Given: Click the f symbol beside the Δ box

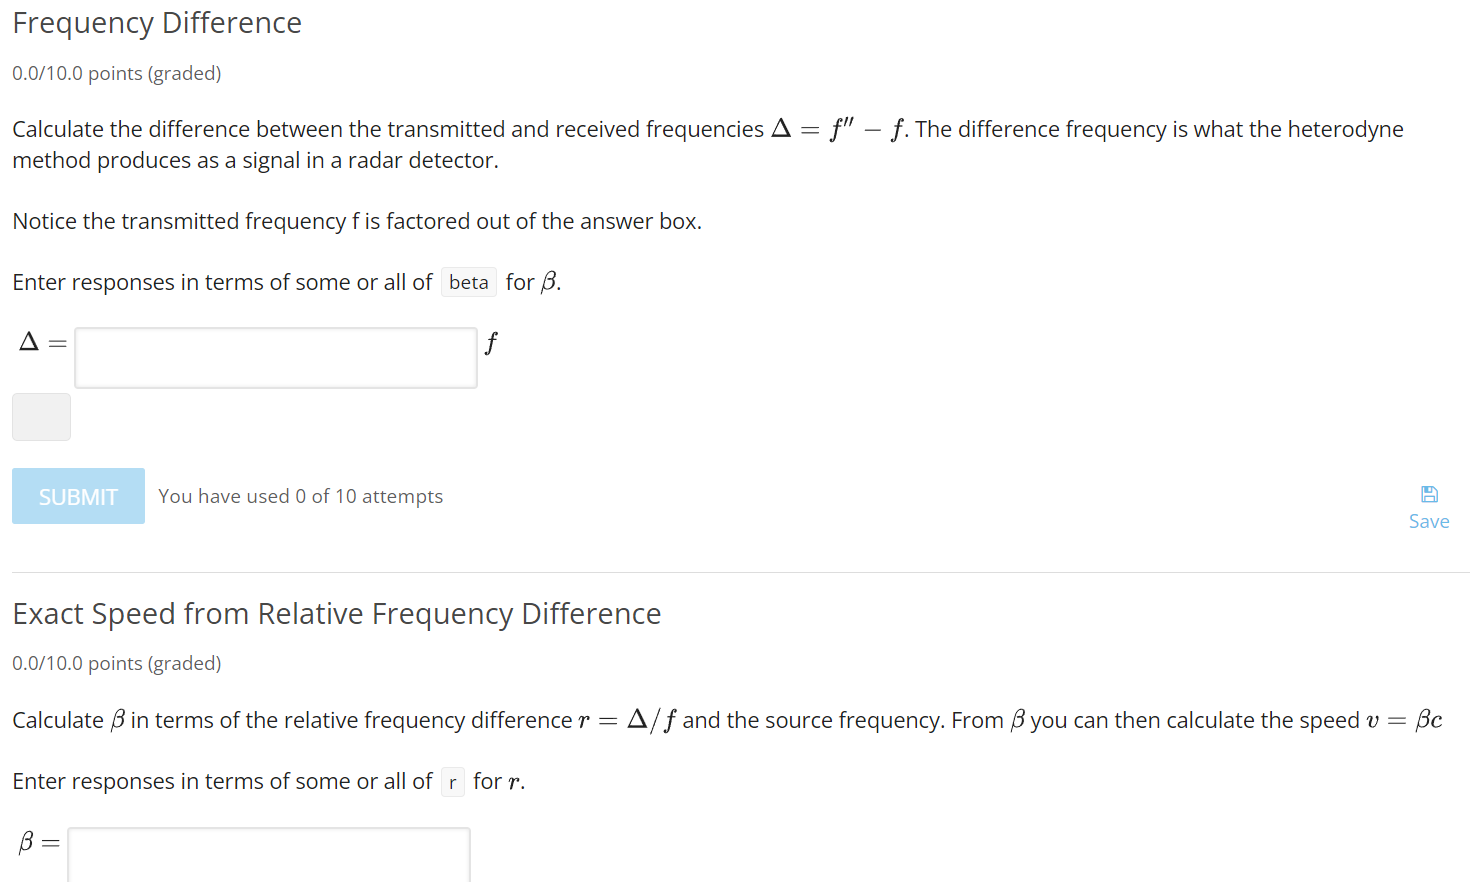Looking at the screenshot, I should 491,342.
